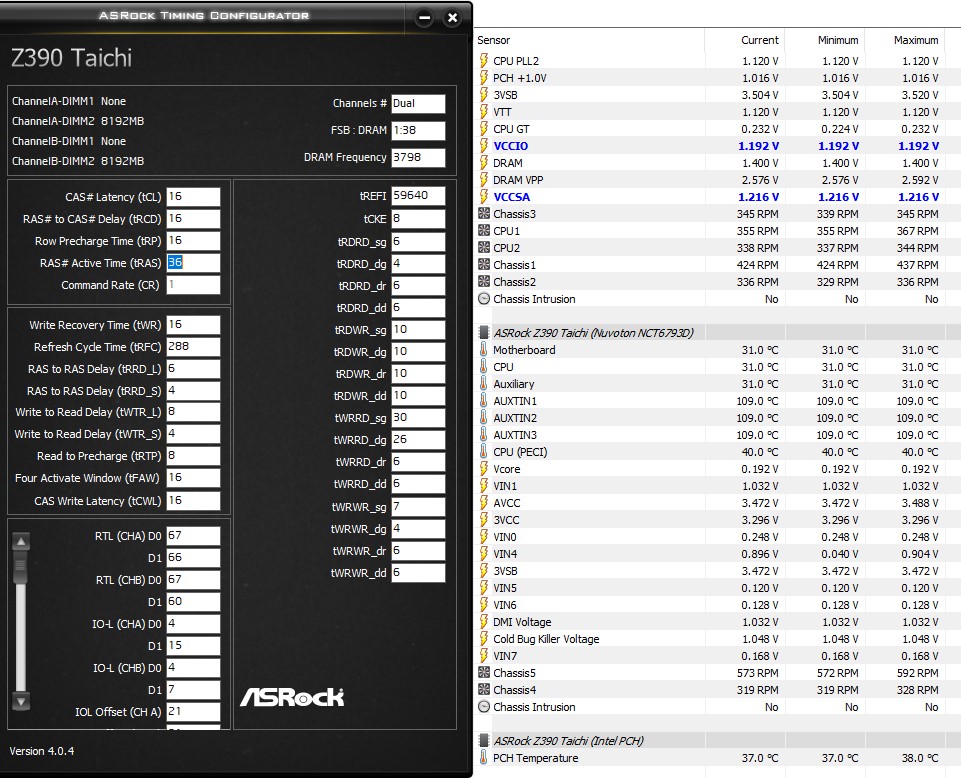Click the tCKE input field
The height and width of the screenshot is (778, 961).
tap(418, 219)
